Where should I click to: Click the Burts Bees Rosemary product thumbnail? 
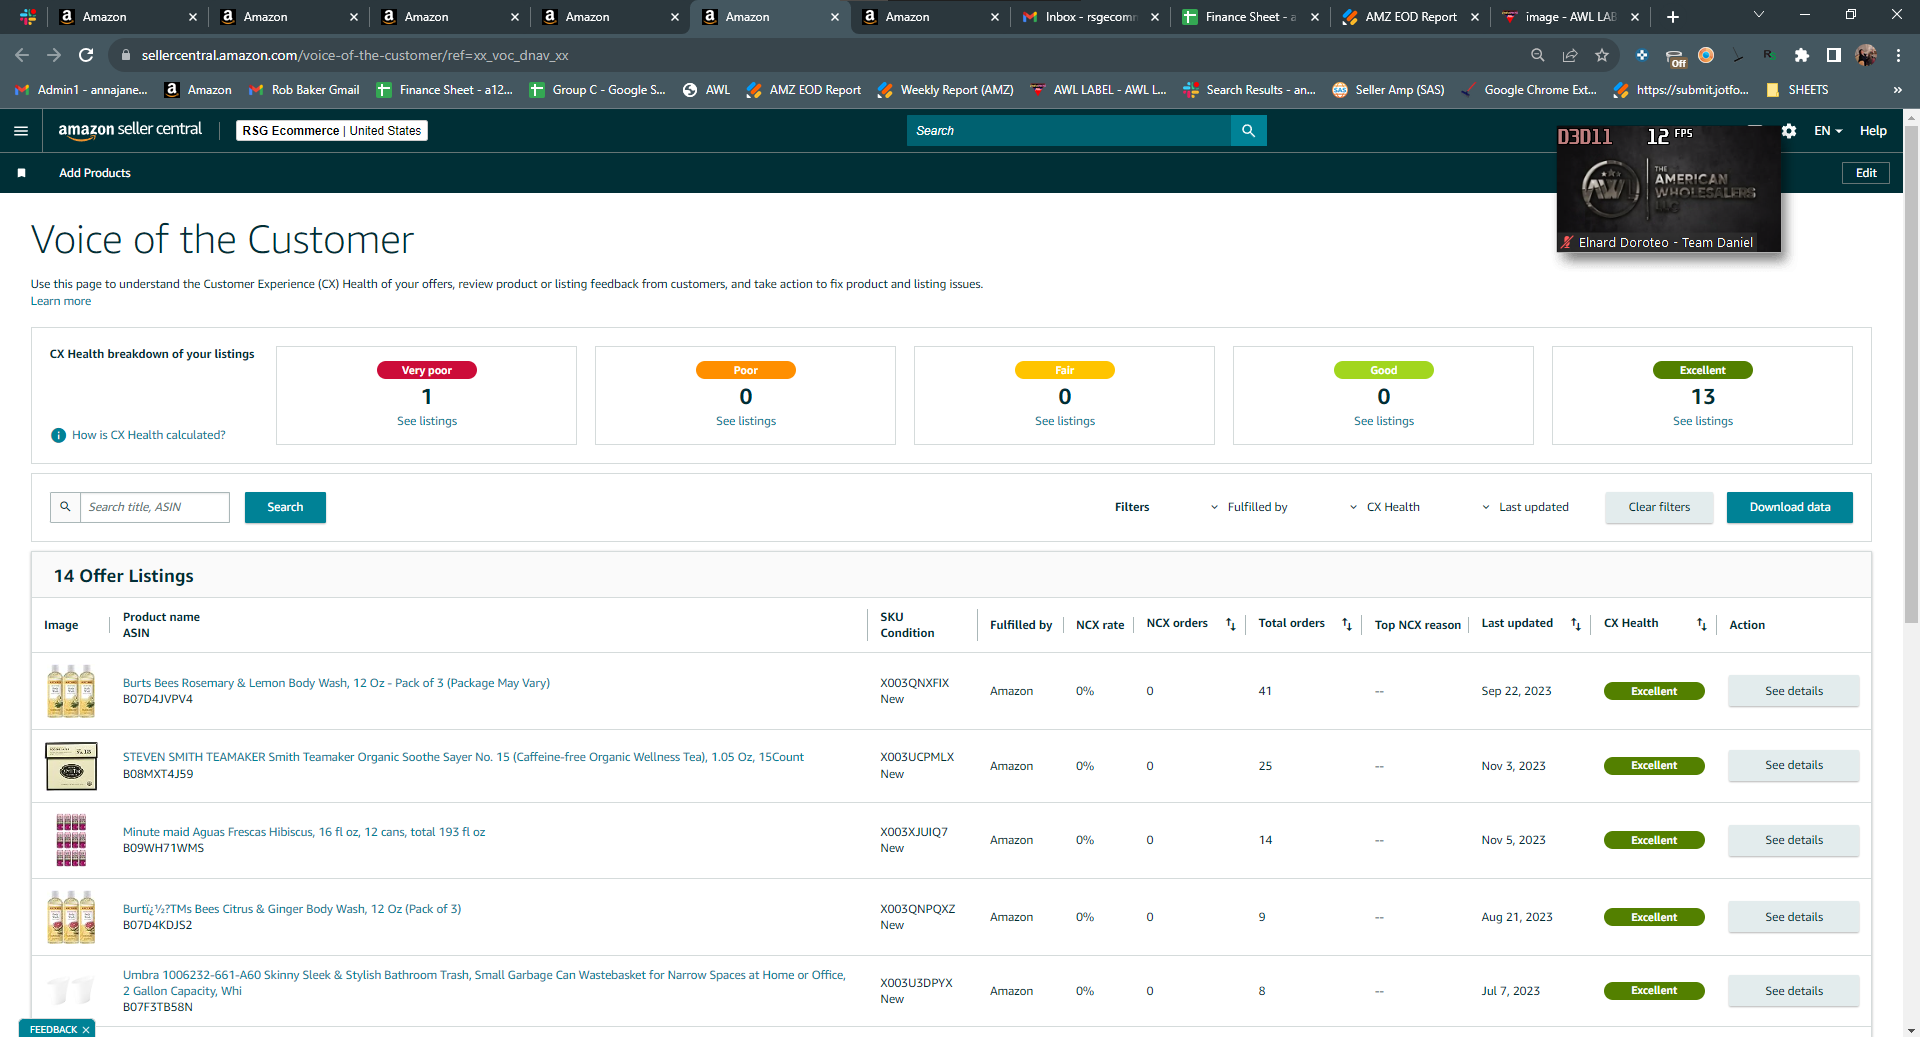71,691
